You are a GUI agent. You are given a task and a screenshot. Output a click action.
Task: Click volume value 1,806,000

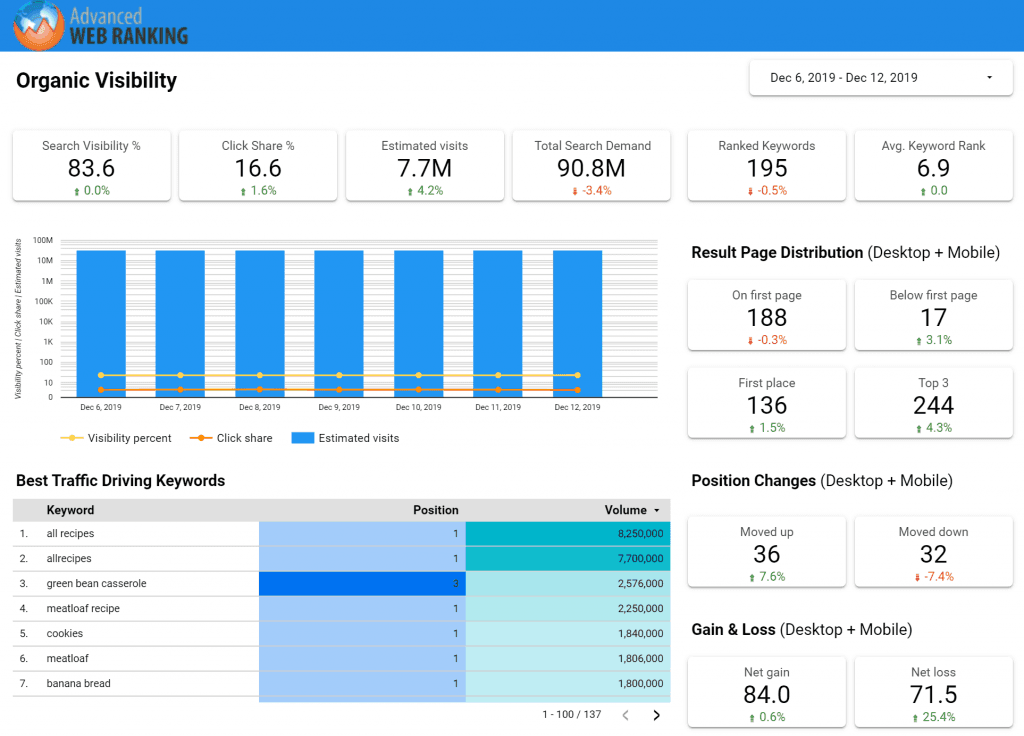click(640, 658)
